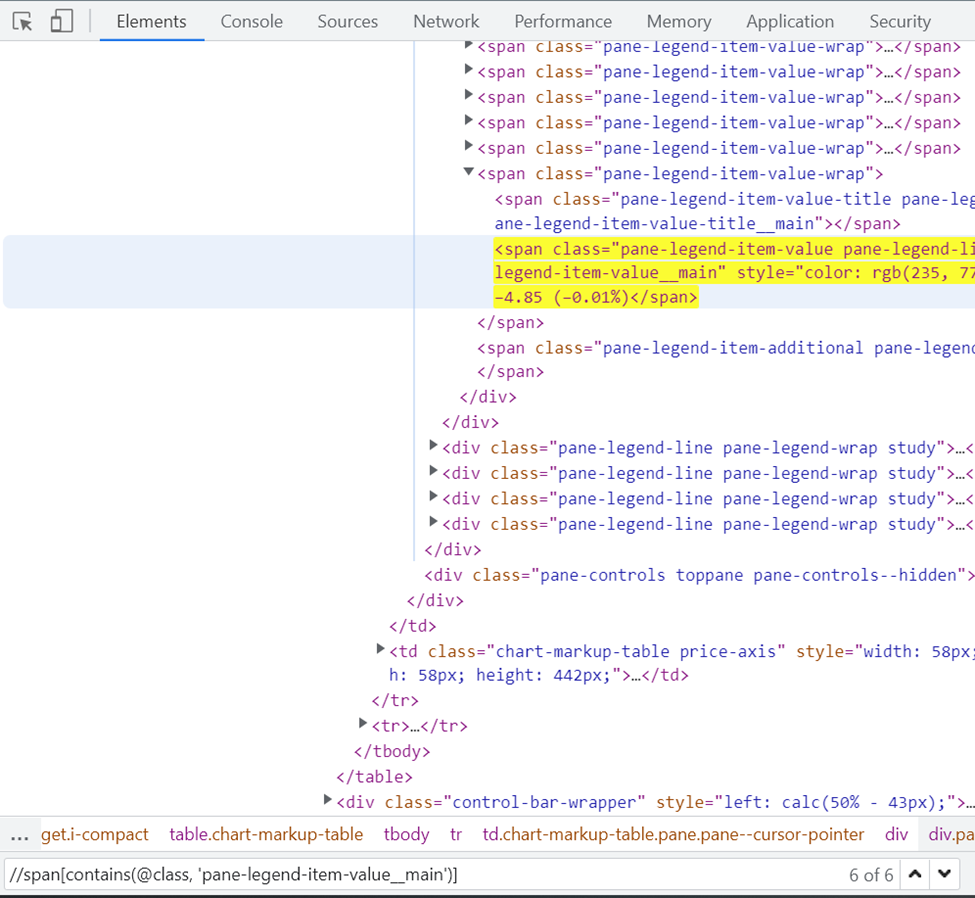This screenshot has width=975, height=898.
Task: Click the 6 of 6 result counter
Action: coord(871,875)
